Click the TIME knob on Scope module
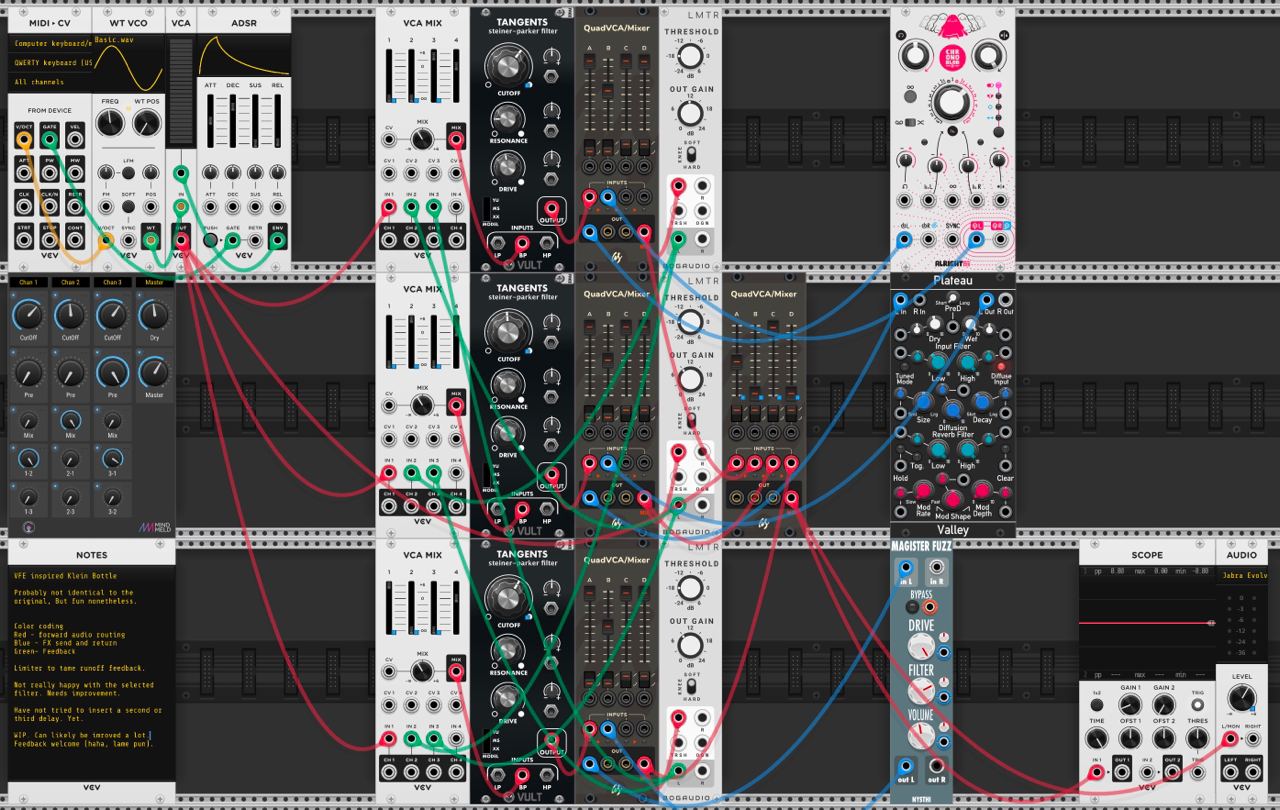 (x=1097, y=738)
